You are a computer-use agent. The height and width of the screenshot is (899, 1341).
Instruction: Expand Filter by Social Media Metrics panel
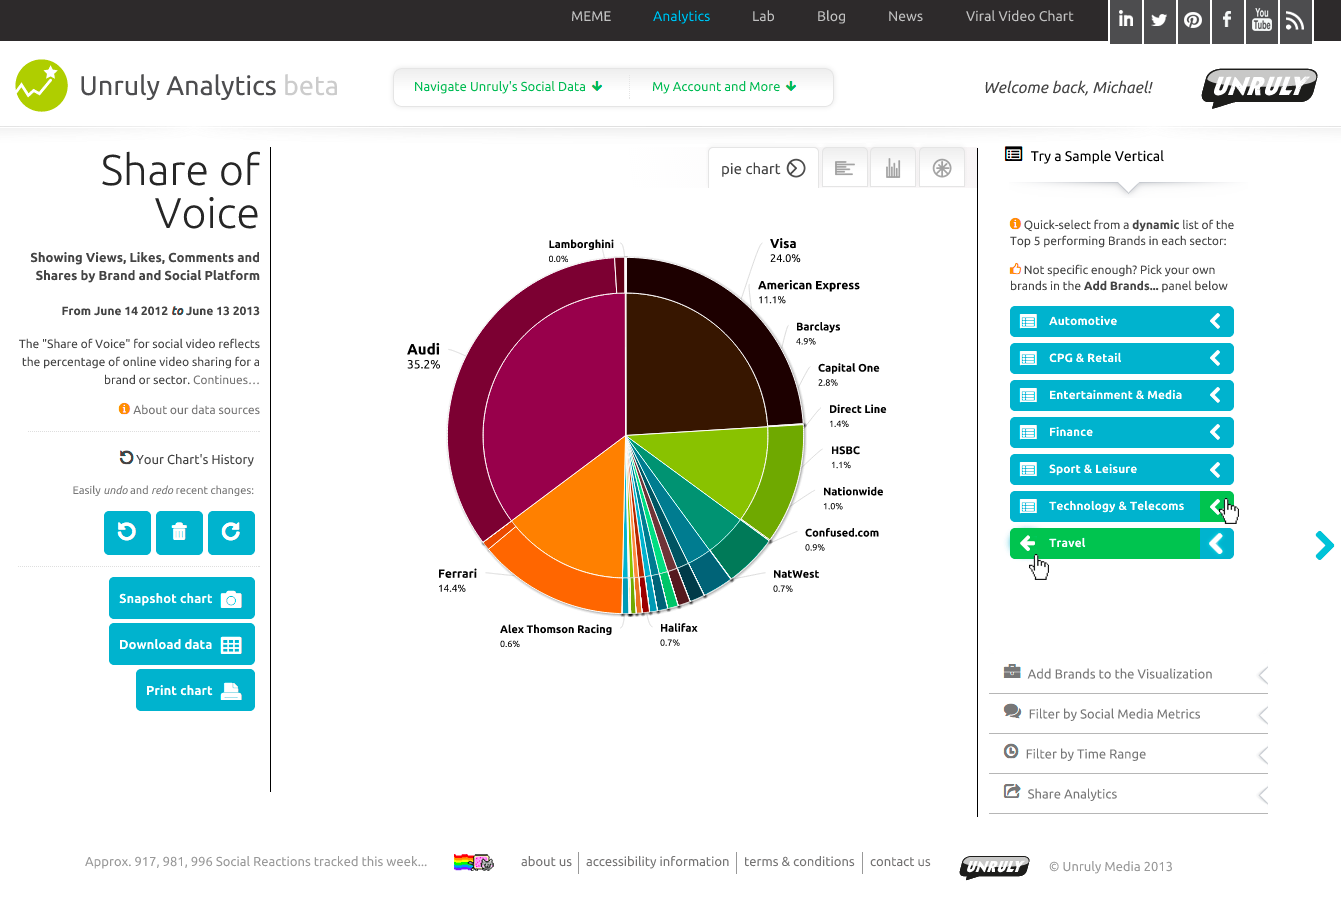1128,714
